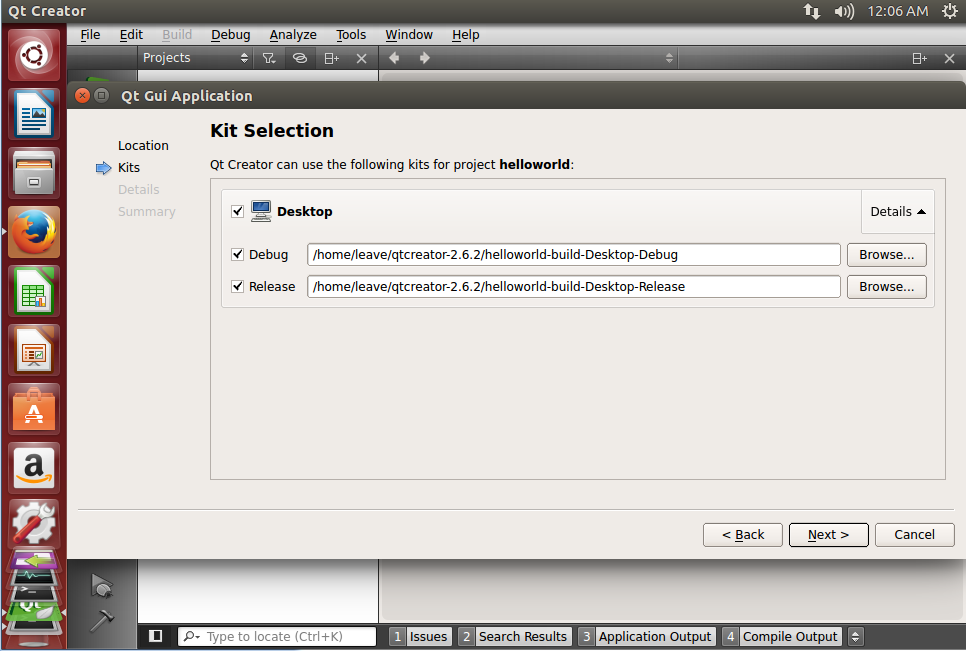
Task: Open the sound volume indicator
Action: pyautogui.click(x=844, y=11)
